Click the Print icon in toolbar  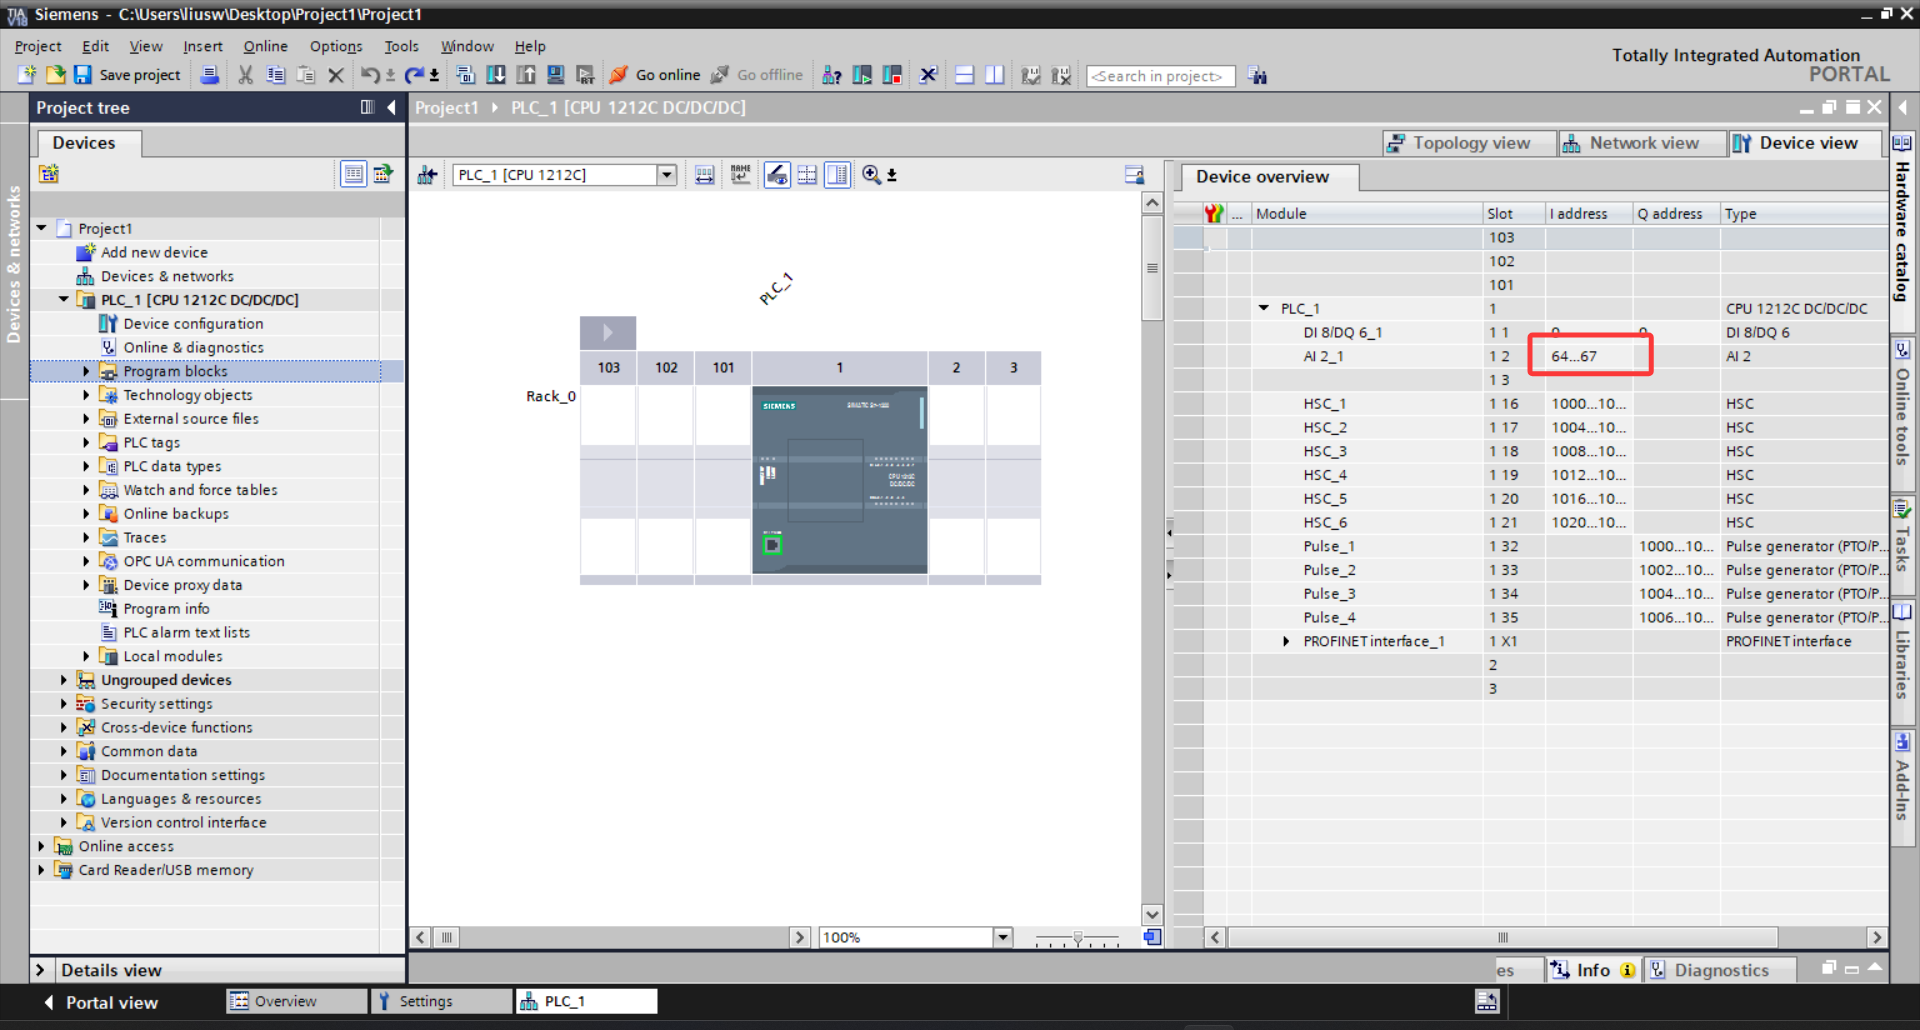point(210,75)
